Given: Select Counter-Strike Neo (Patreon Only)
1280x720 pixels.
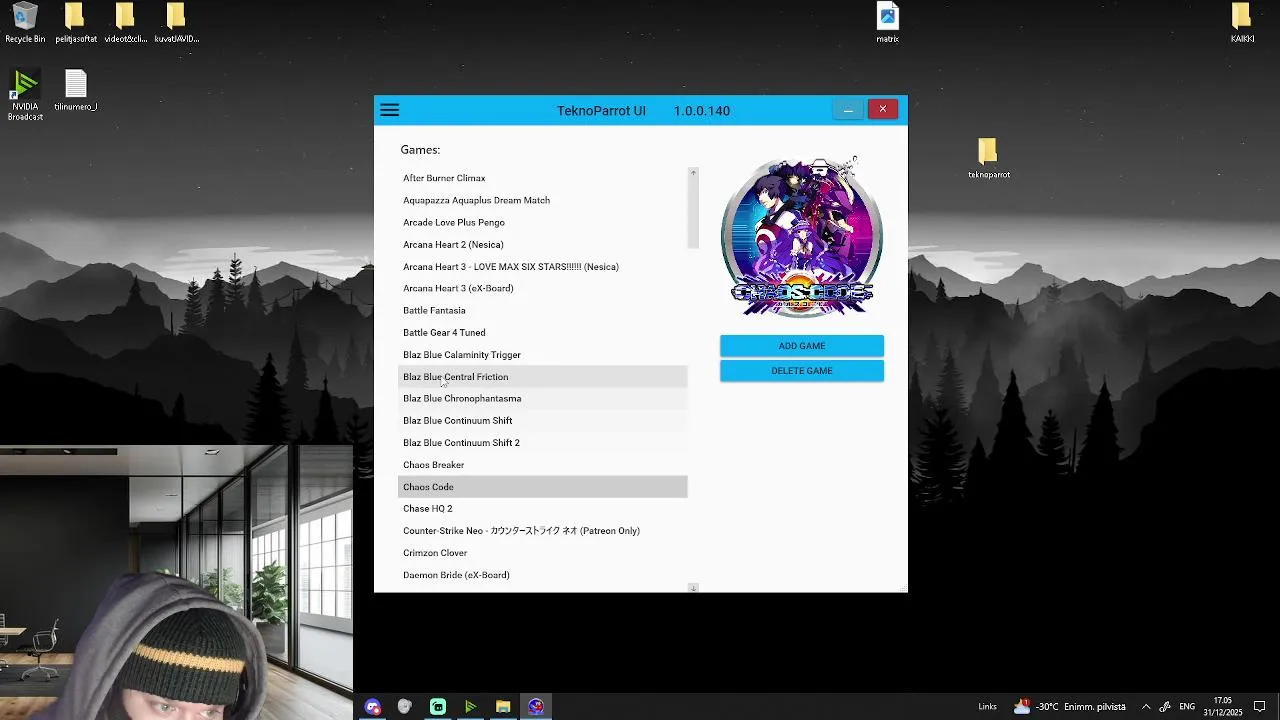Looking at the screenshot, I should click(x=543, y=530).
